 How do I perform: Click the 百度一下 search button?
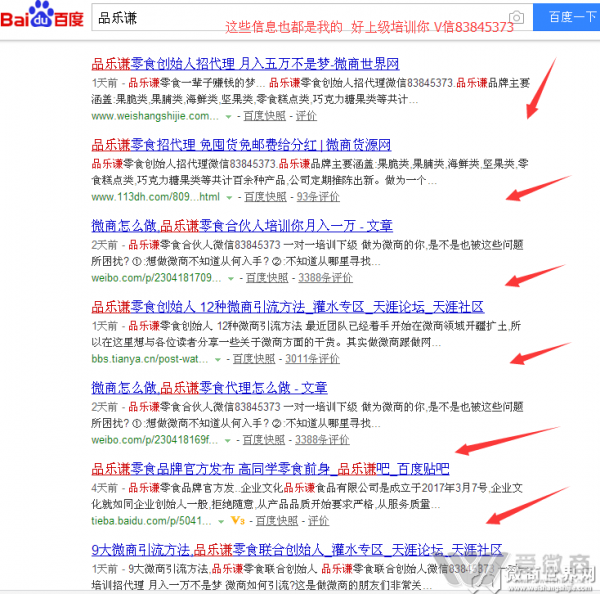point(567,17)
